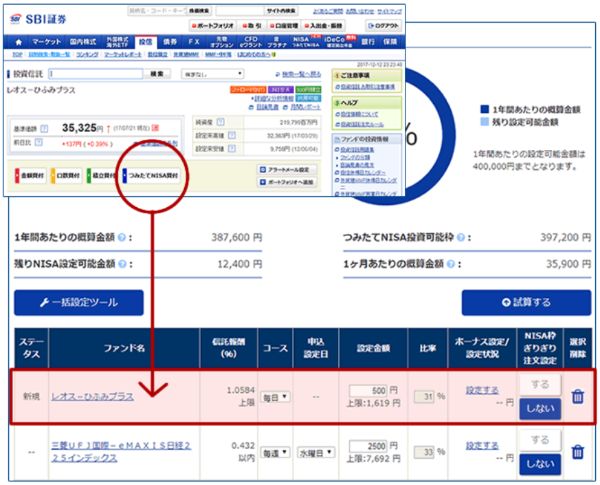This screenshot has width=600, height=485.
Task: Click the 口数買付 button
Action: [67, 176]
